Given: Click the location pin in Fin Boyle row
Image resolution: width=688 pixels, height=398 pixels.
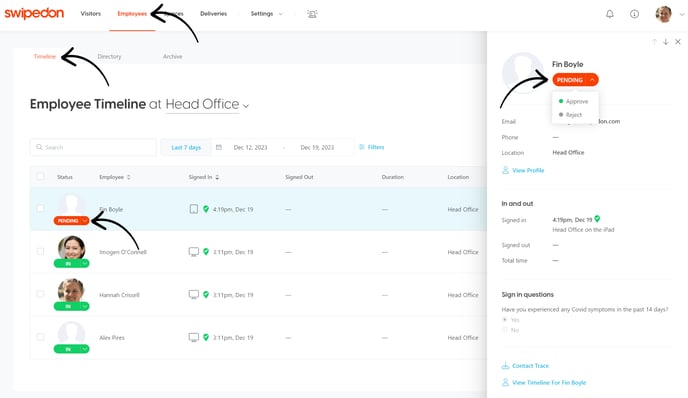Looking at the screenshot, I should 206,209.
